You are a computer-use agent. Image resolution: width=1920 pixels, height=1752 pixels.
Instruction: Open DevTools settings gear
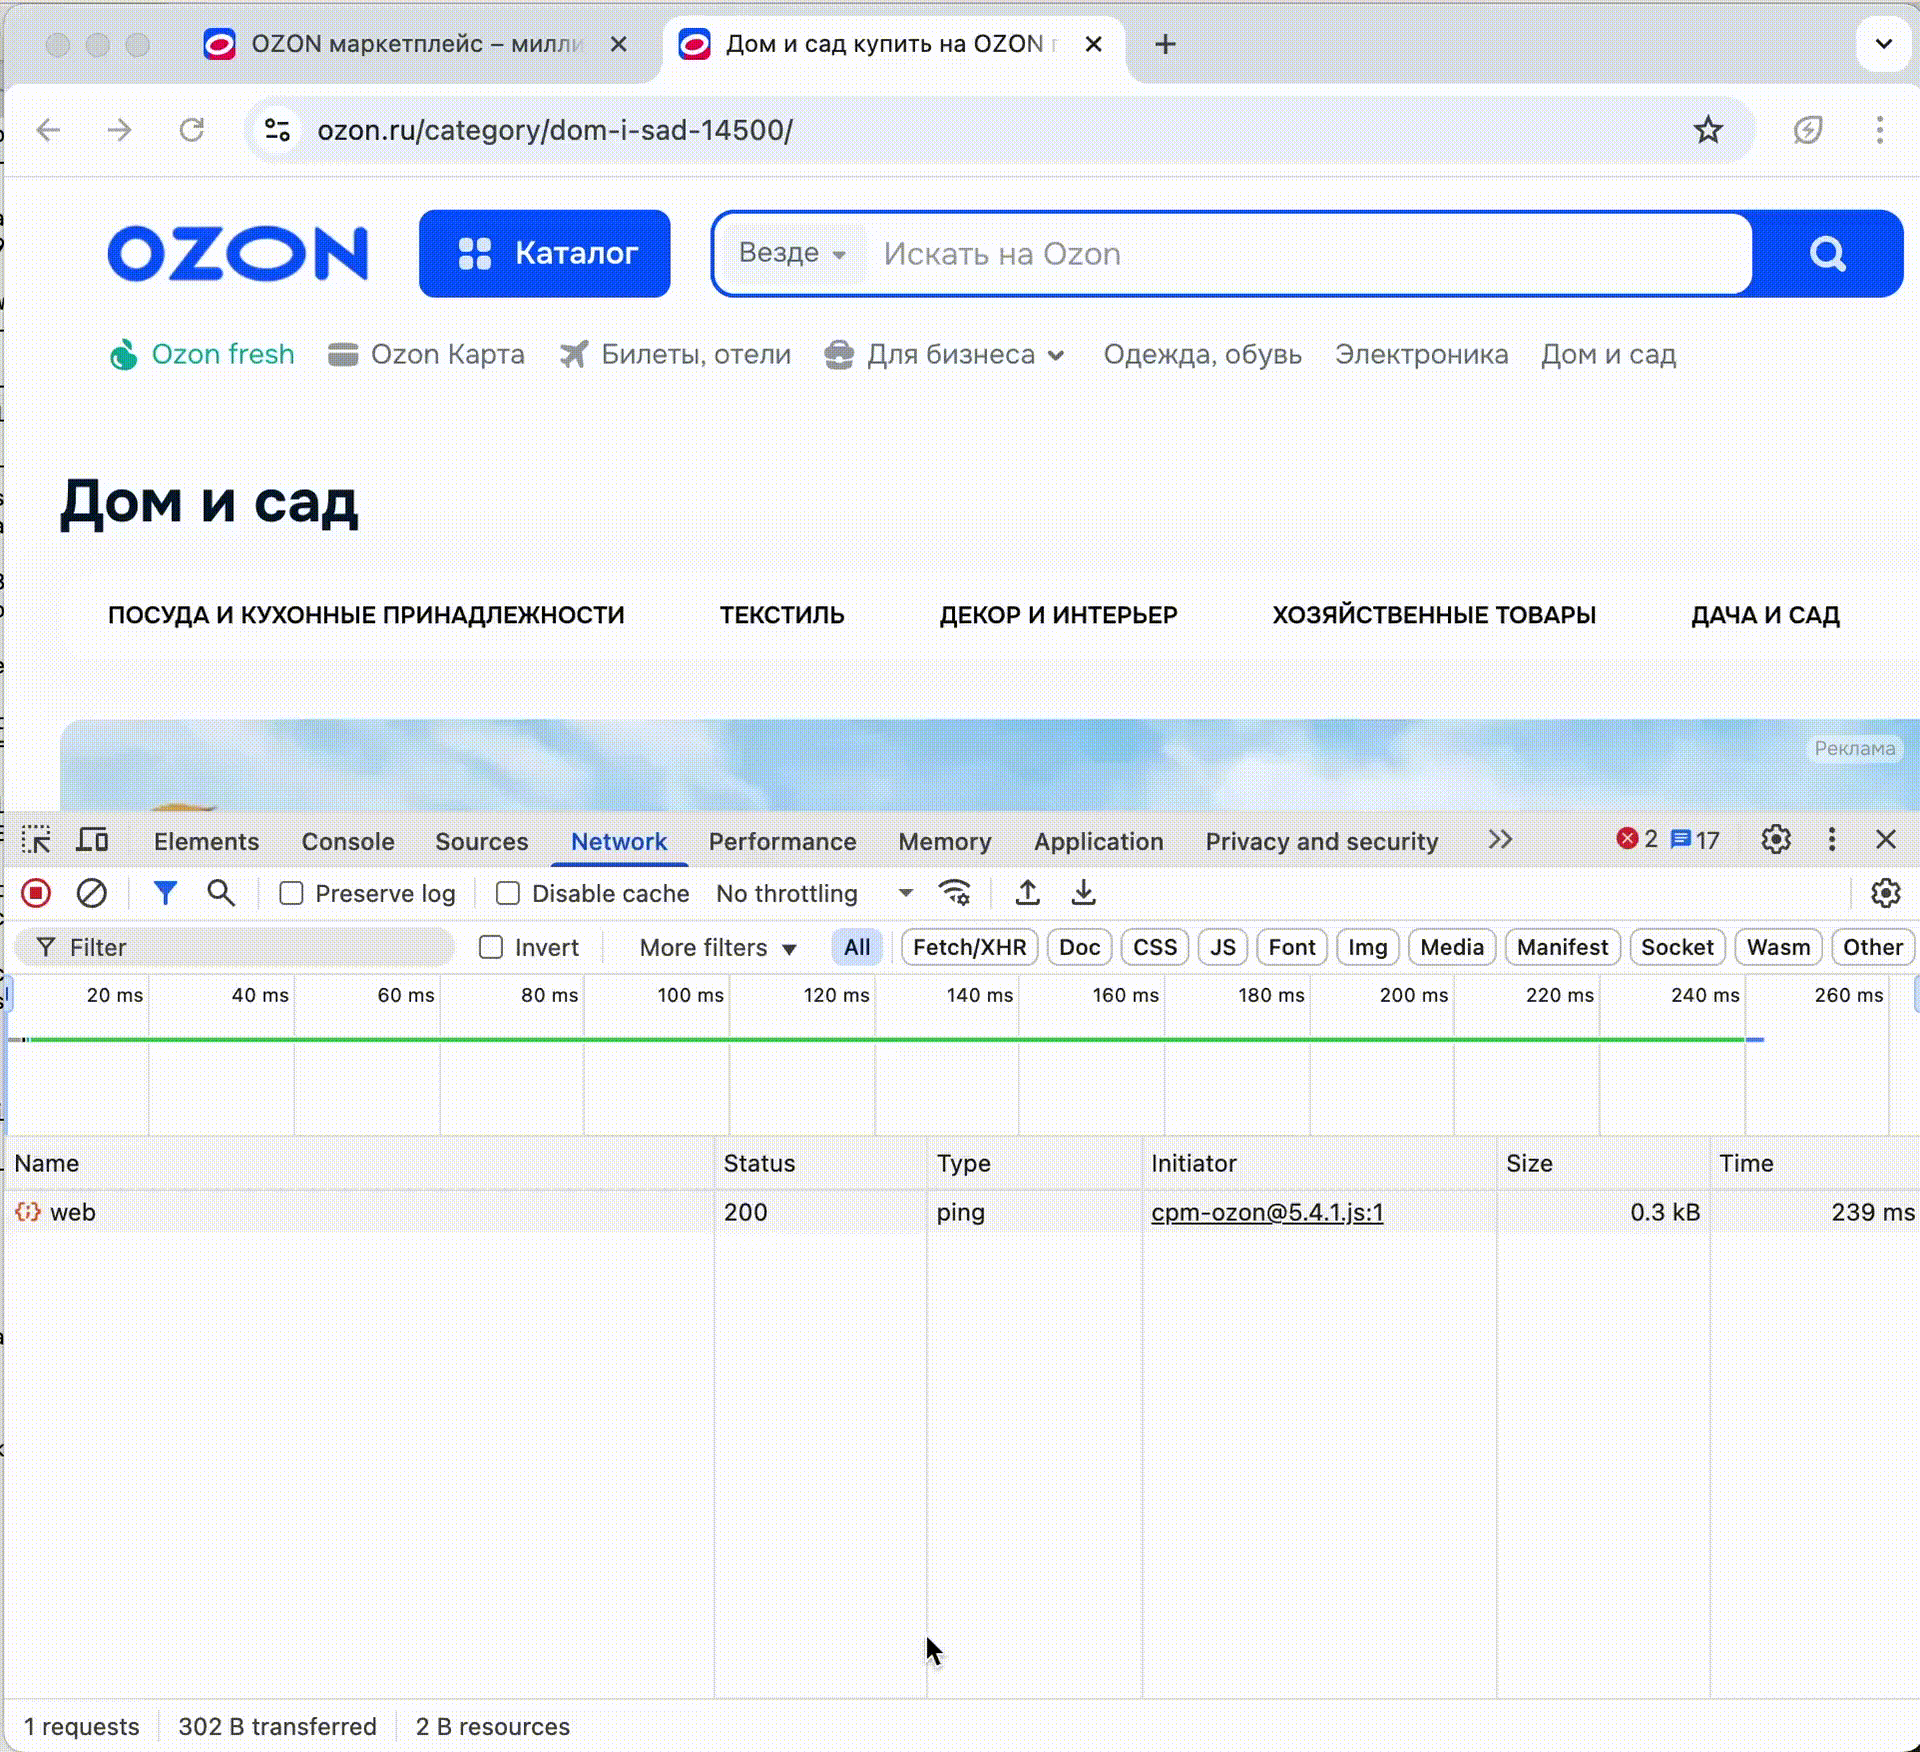pyautogui.click(x=1777, y=840)
